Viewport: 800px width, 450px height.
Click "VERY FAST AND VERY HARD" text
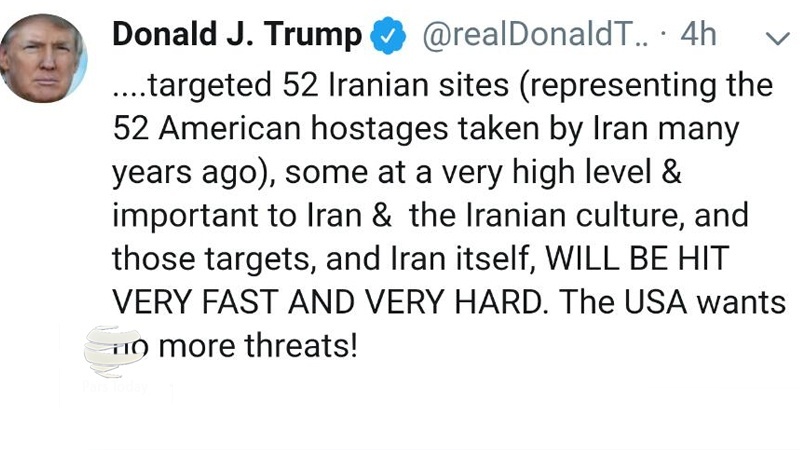tap(328, 303)
